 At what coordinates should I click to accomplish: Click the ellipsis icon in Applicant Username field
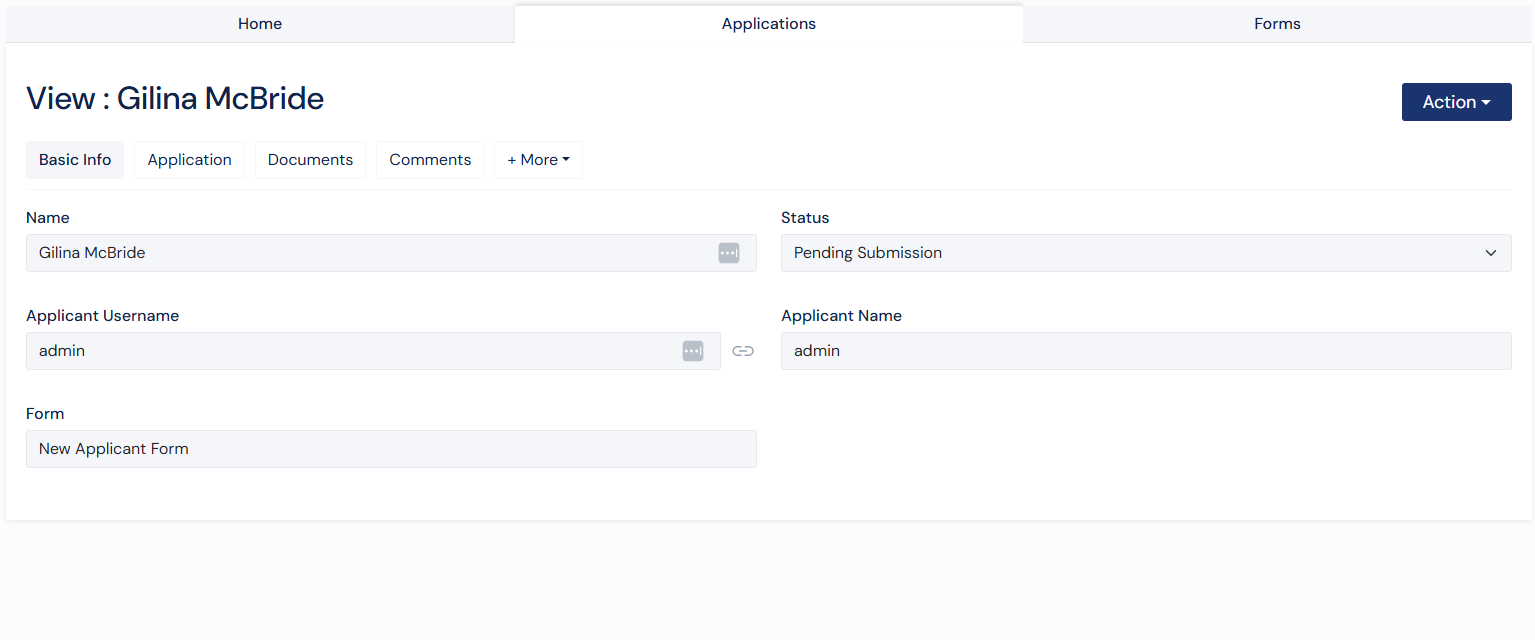coord(692,351)
